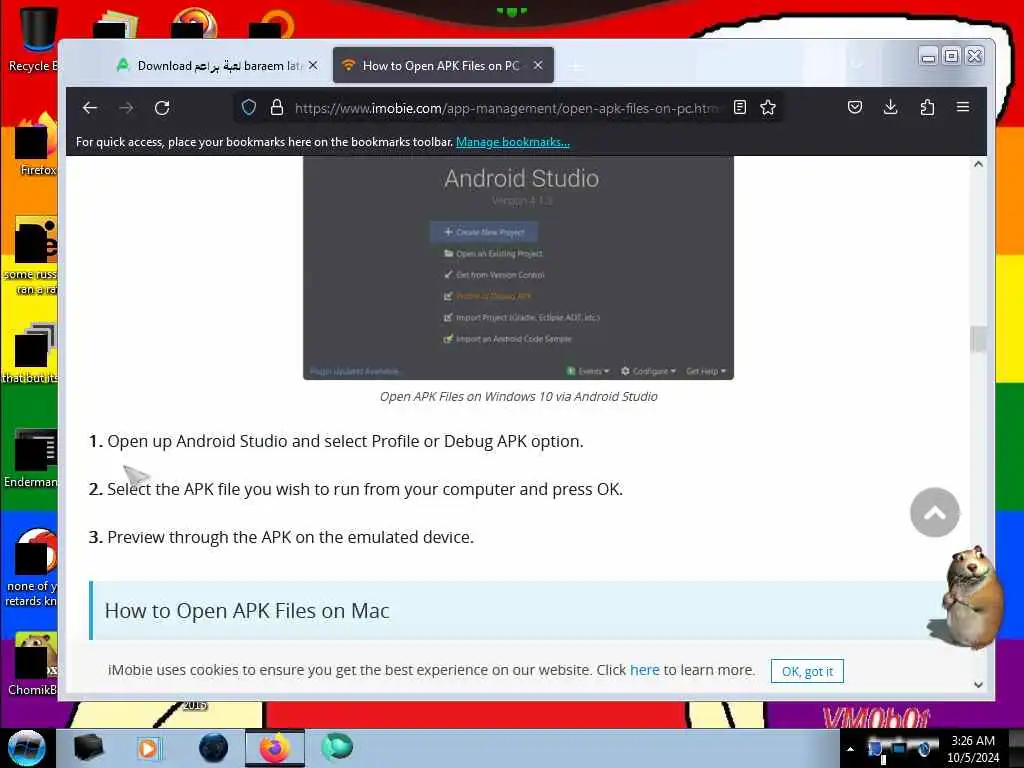1024x768 pixels.
Task: Open the Recycle Bin desktop icon
Action: (34, 39)
